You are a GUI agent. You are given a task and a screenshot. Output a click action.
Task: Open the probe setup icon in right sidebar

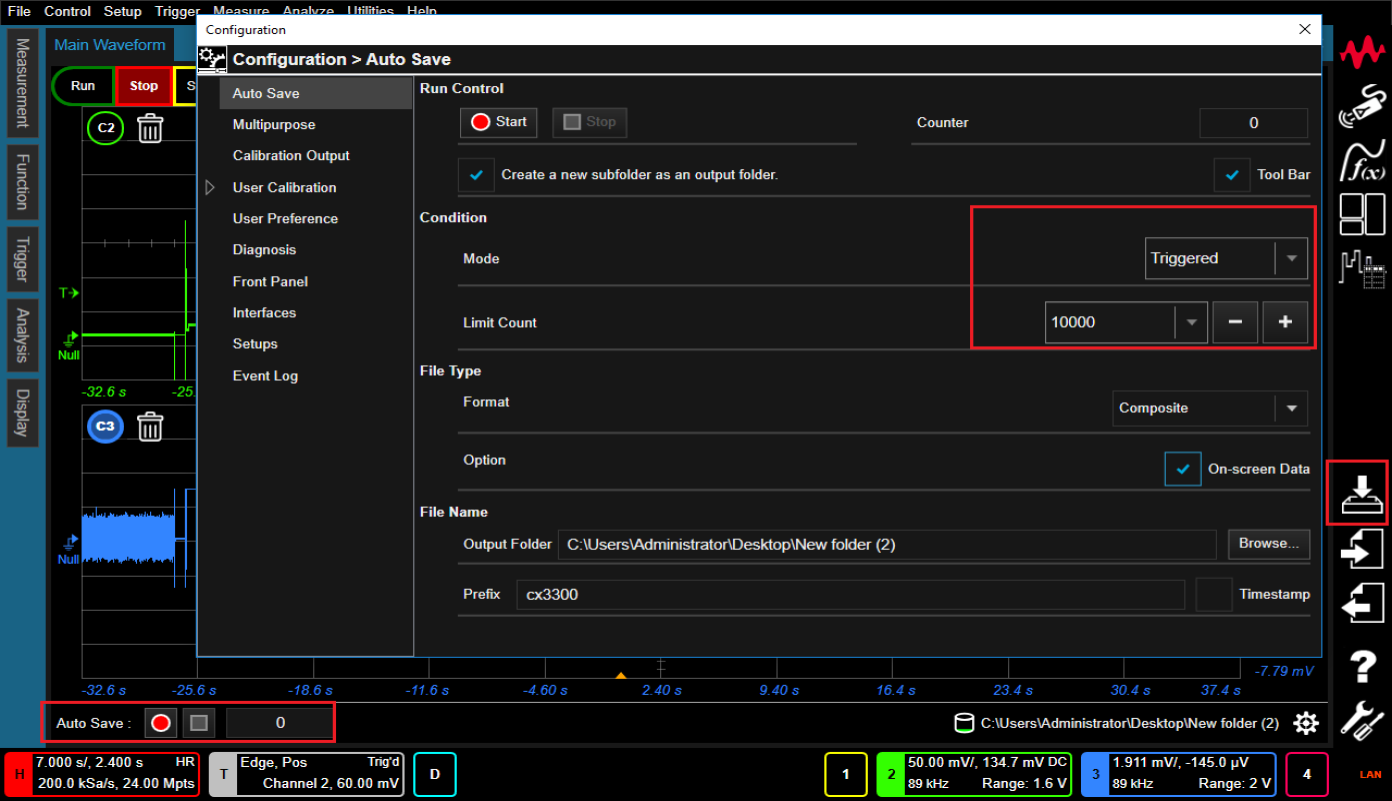click(x=1362, y=105)
